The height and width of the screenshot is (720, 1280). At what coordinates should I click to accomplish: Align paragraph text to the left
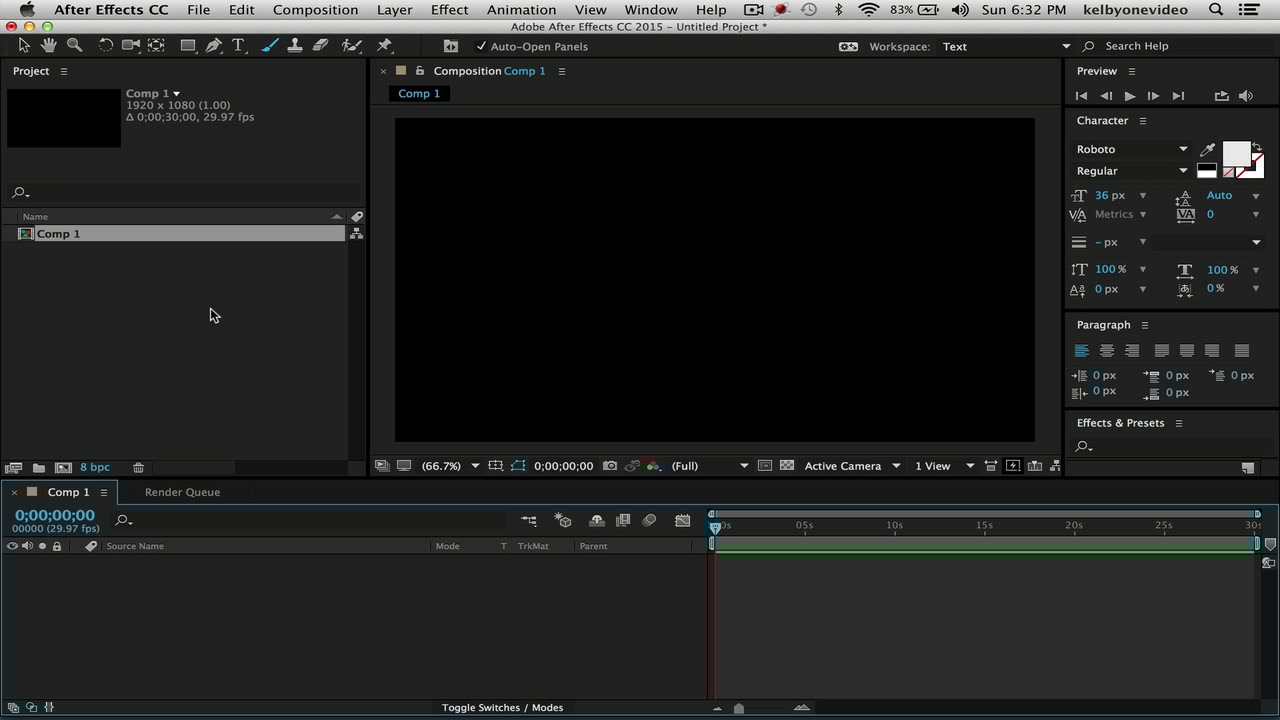(x=1081, y=351)
